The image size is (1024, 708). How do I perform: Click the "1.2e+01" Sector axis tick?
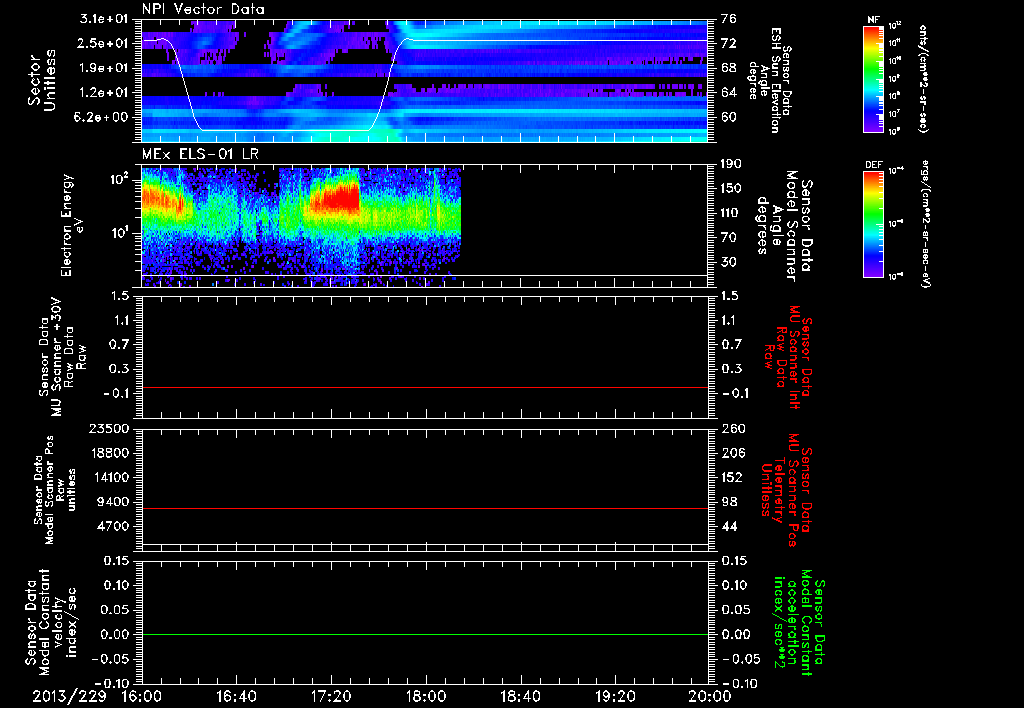[x=103, y=93]
